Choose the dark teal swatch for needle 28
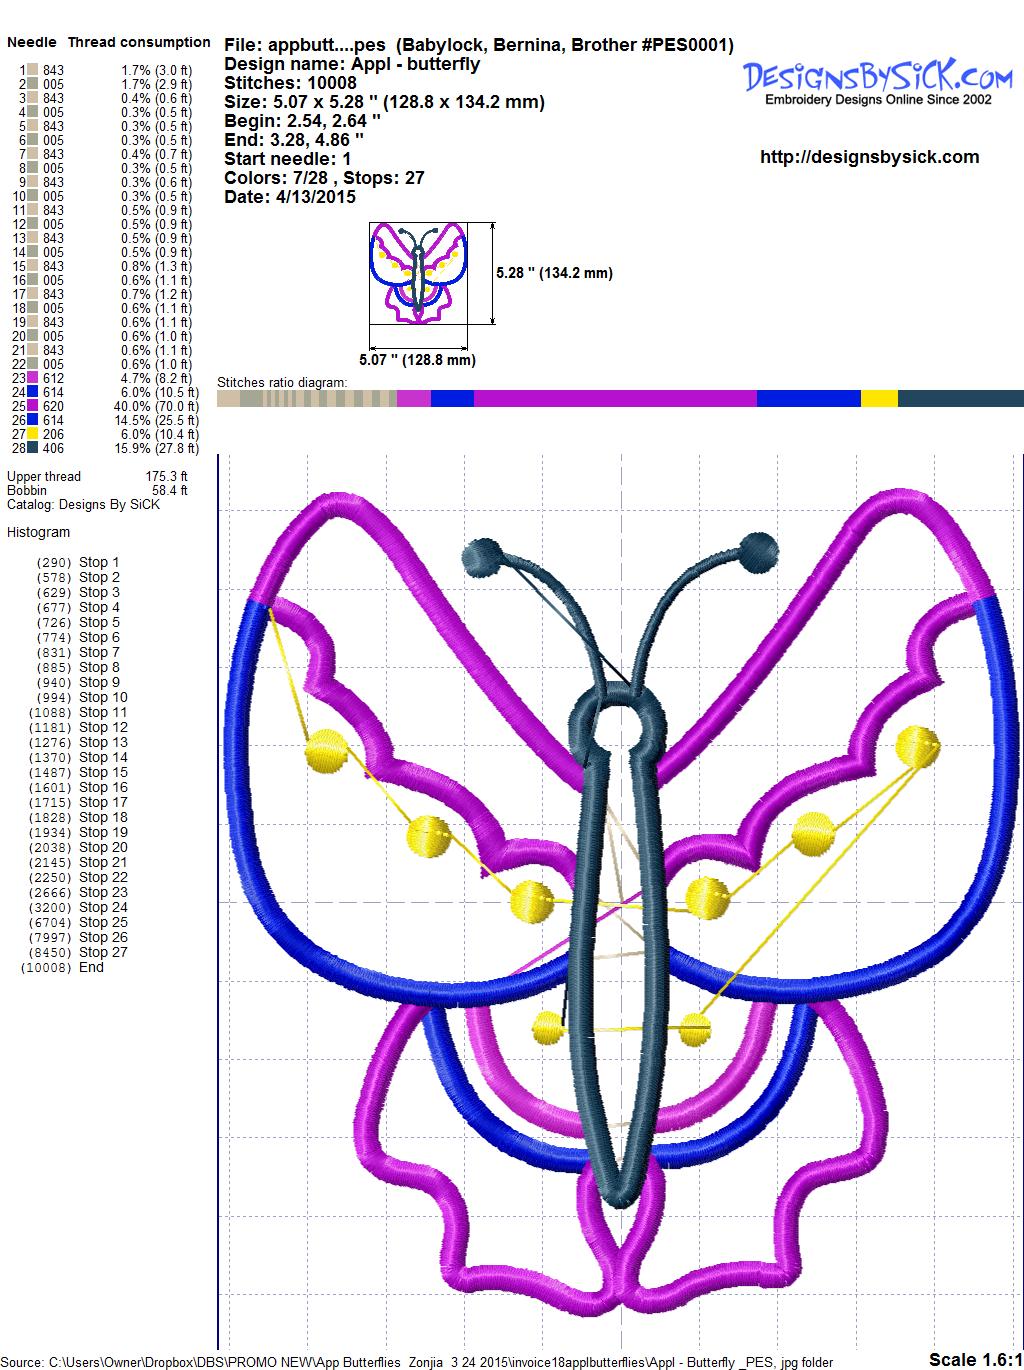1024x1370 pixels. click(x=33, y=448)
